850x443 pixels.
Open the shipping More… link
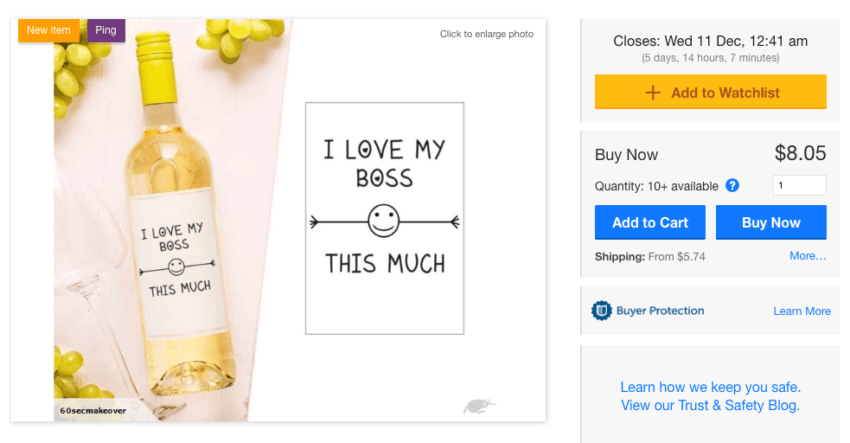click(x=807, y=256)
